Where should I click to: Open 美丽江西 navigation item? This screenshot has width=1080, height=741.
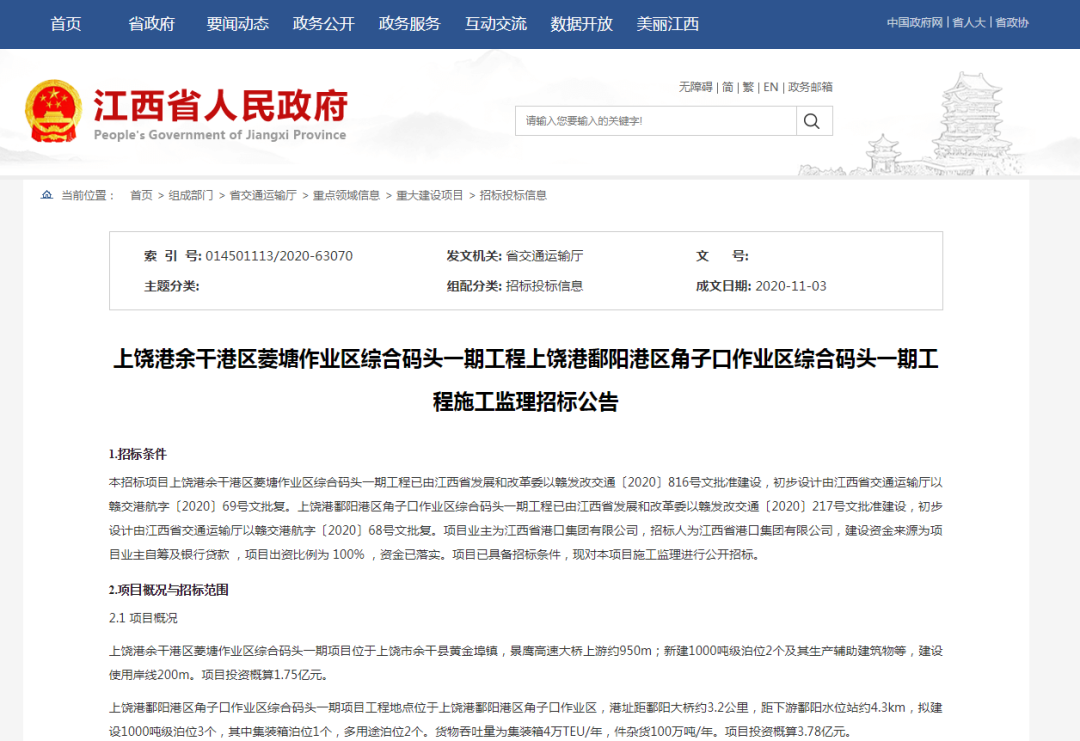(667, 23)
